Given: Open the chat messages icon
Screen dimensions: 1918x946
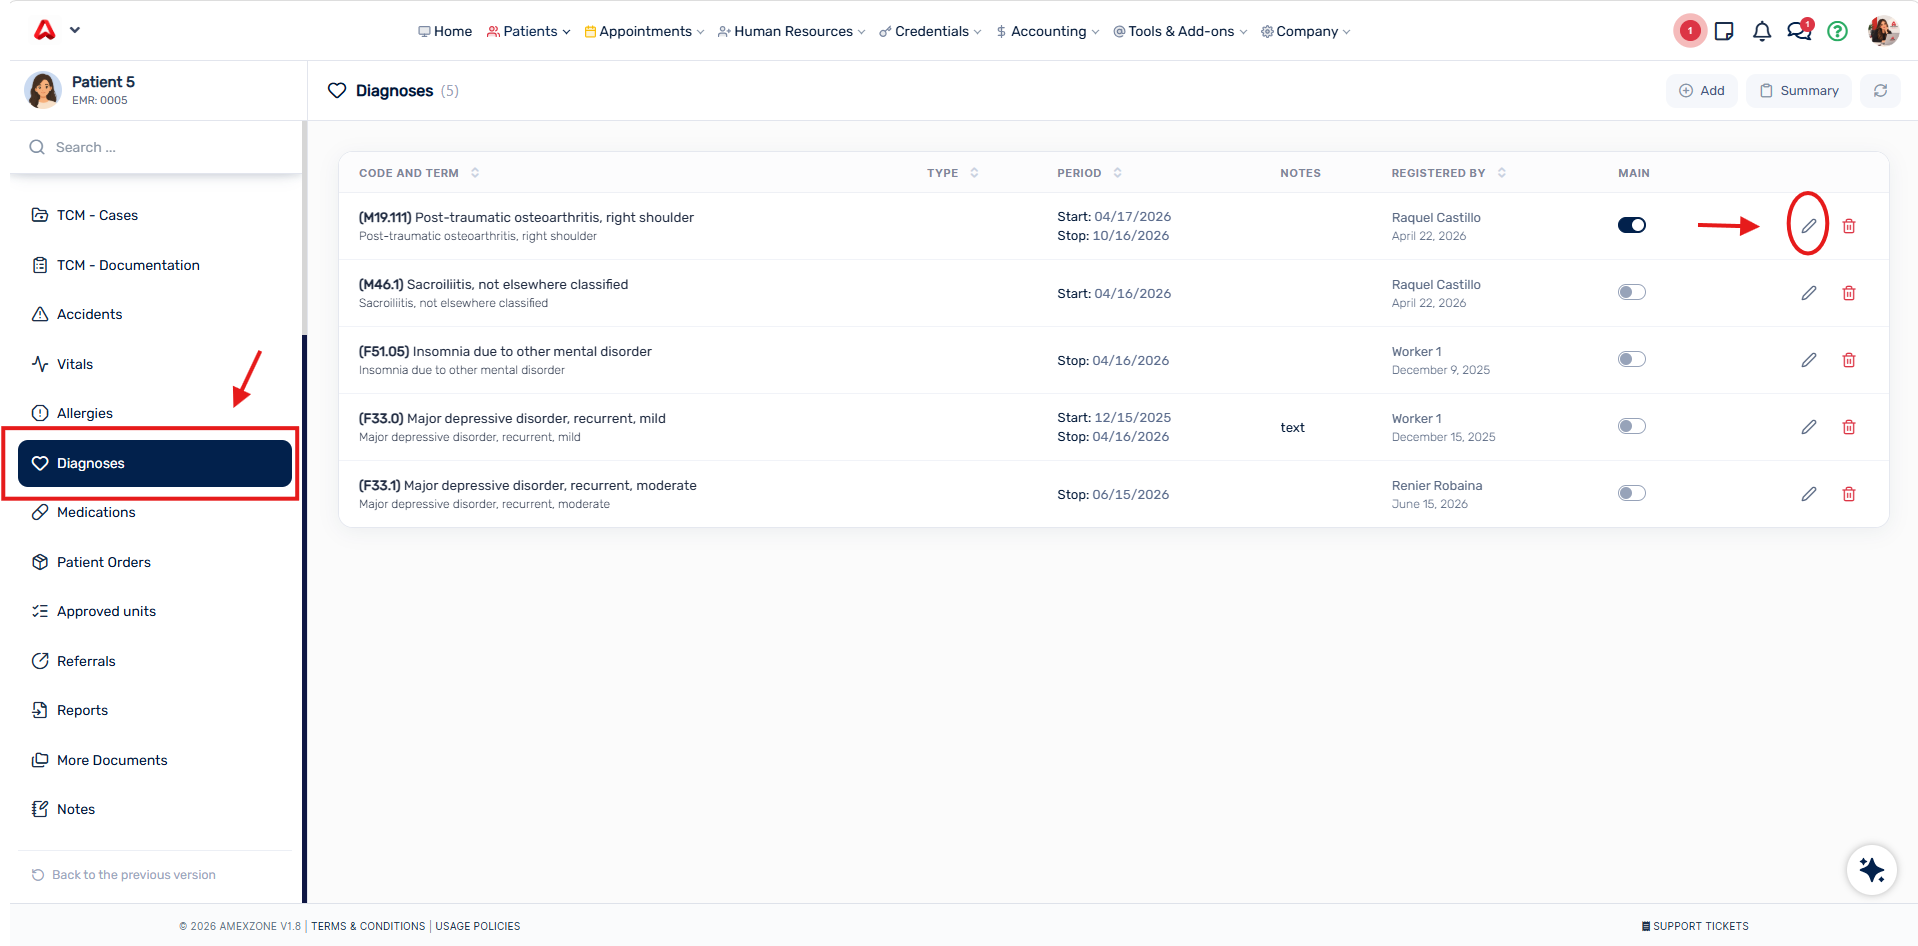Looking at the screenshot, I should pyautogui.click(x=1798, y=30).
